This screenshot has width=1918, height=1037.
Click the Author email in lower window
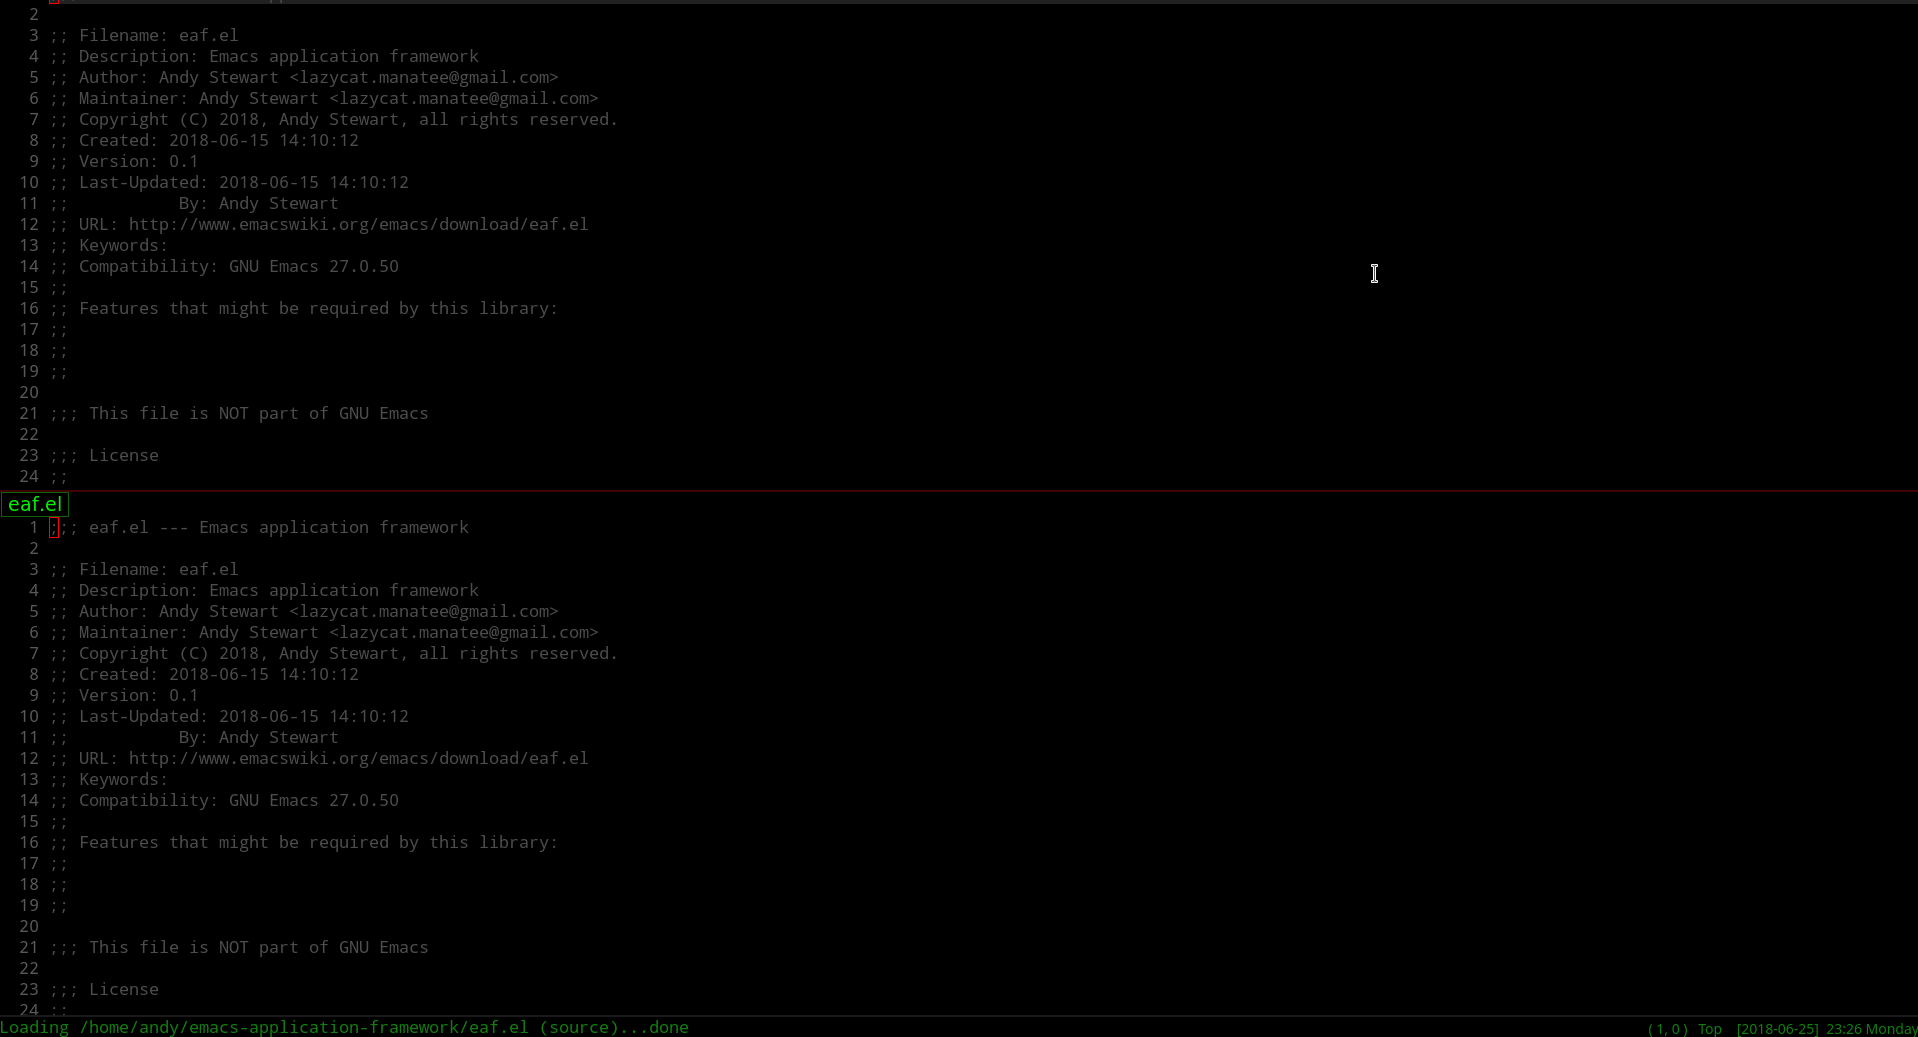point(424,611)
